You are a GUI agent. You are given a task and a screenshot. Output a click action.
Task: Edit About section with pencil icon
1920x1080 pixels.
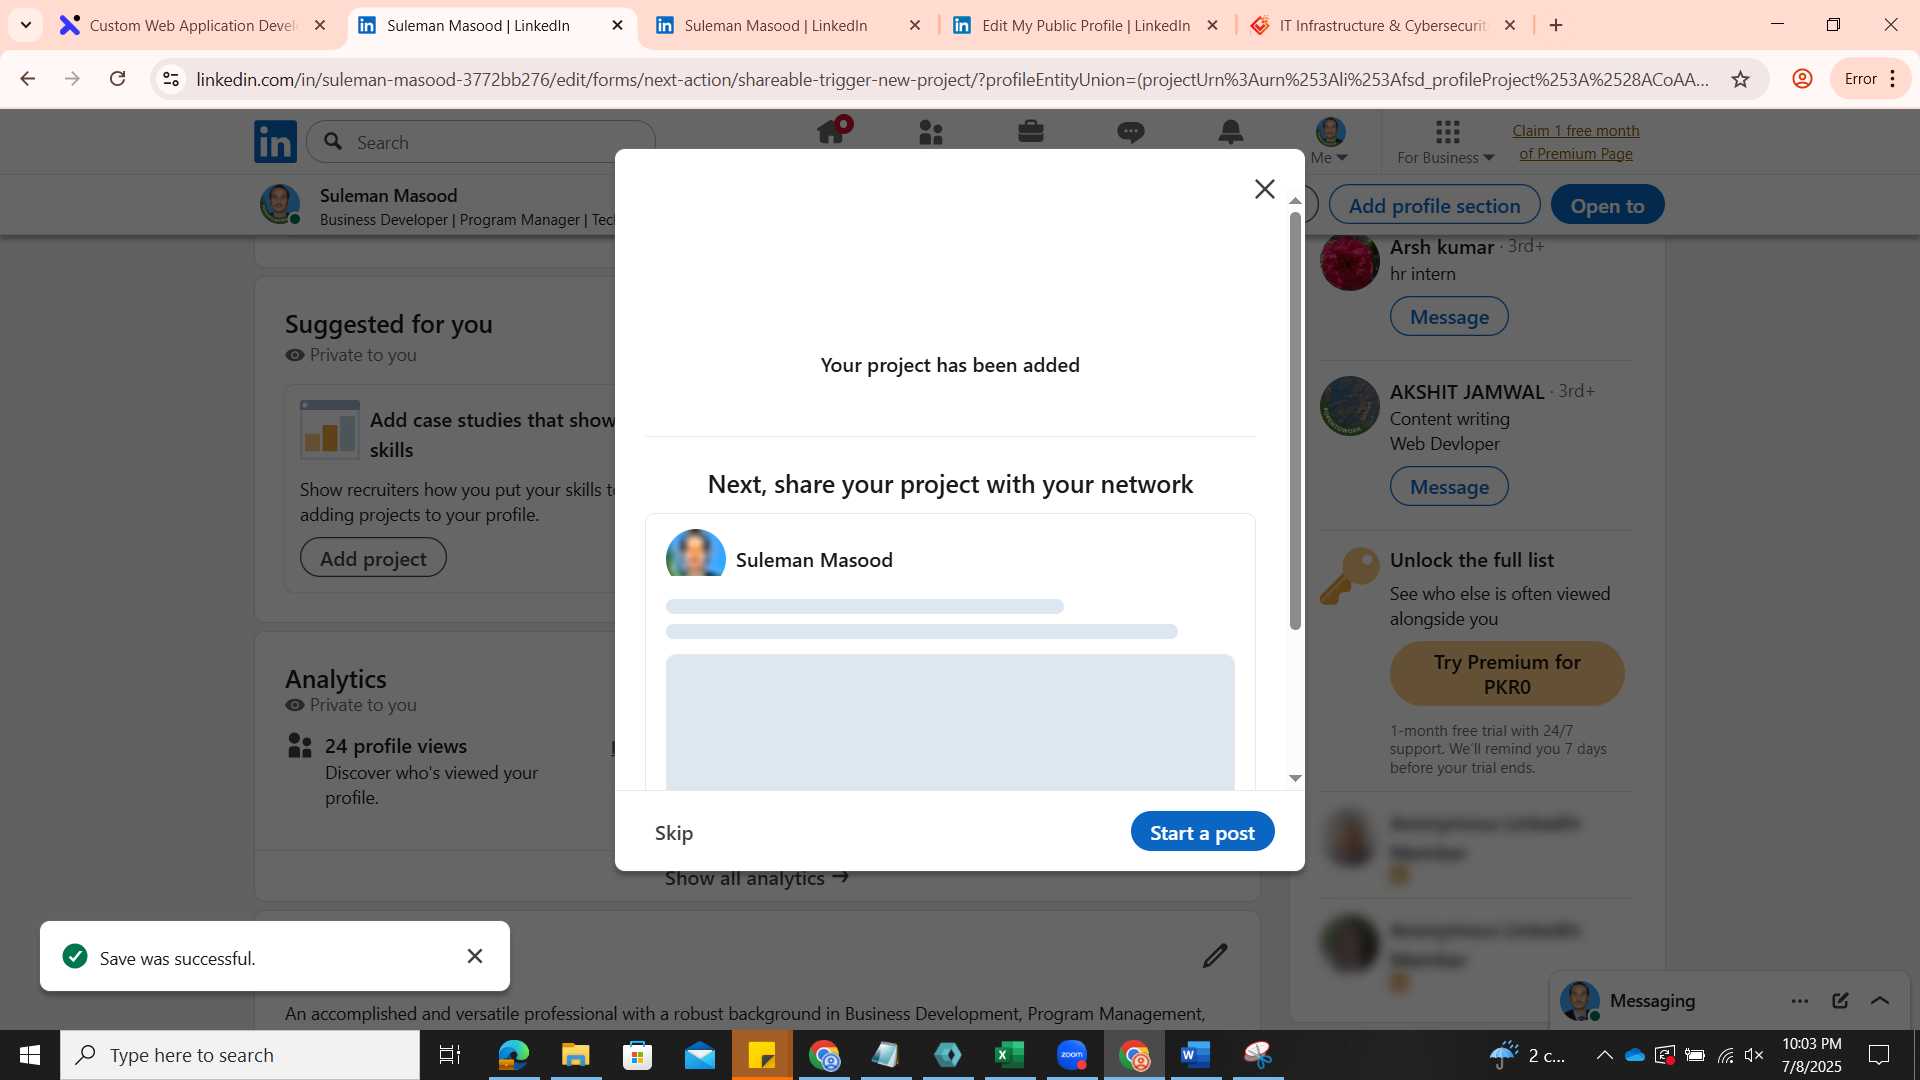pyautogui.click(x=1215, y=956)
